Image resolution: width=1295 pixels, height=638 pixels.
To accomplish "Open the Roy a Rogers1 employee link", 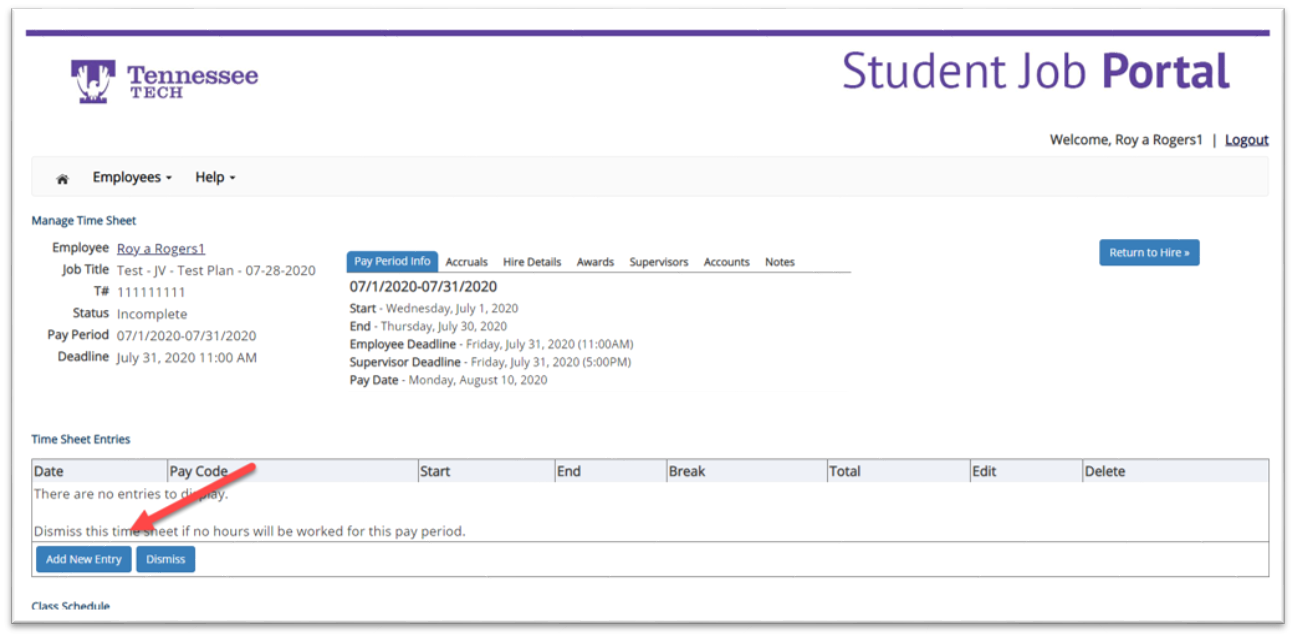I will tap(160, 249).
